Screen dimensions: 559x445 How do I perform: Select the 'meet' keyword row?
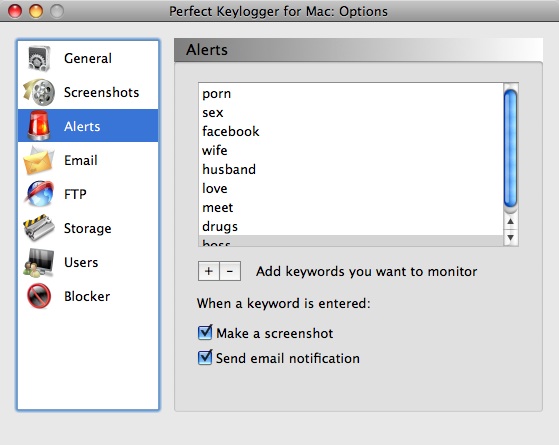[x=351, y=207]
